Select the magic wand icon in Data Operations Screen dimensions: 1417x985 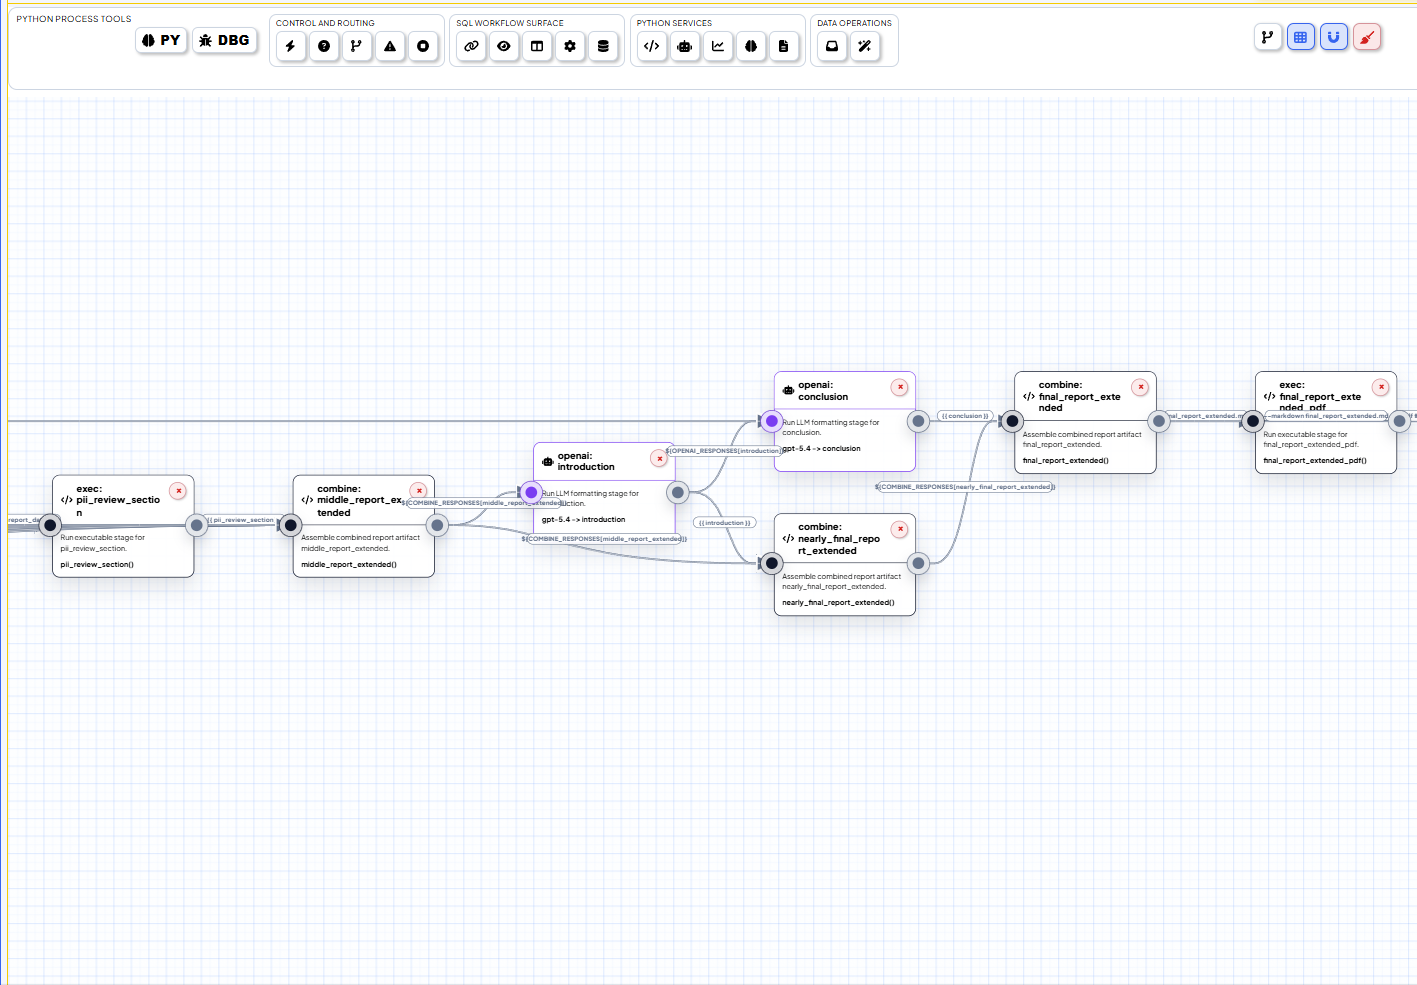click(x=865, y=46)
